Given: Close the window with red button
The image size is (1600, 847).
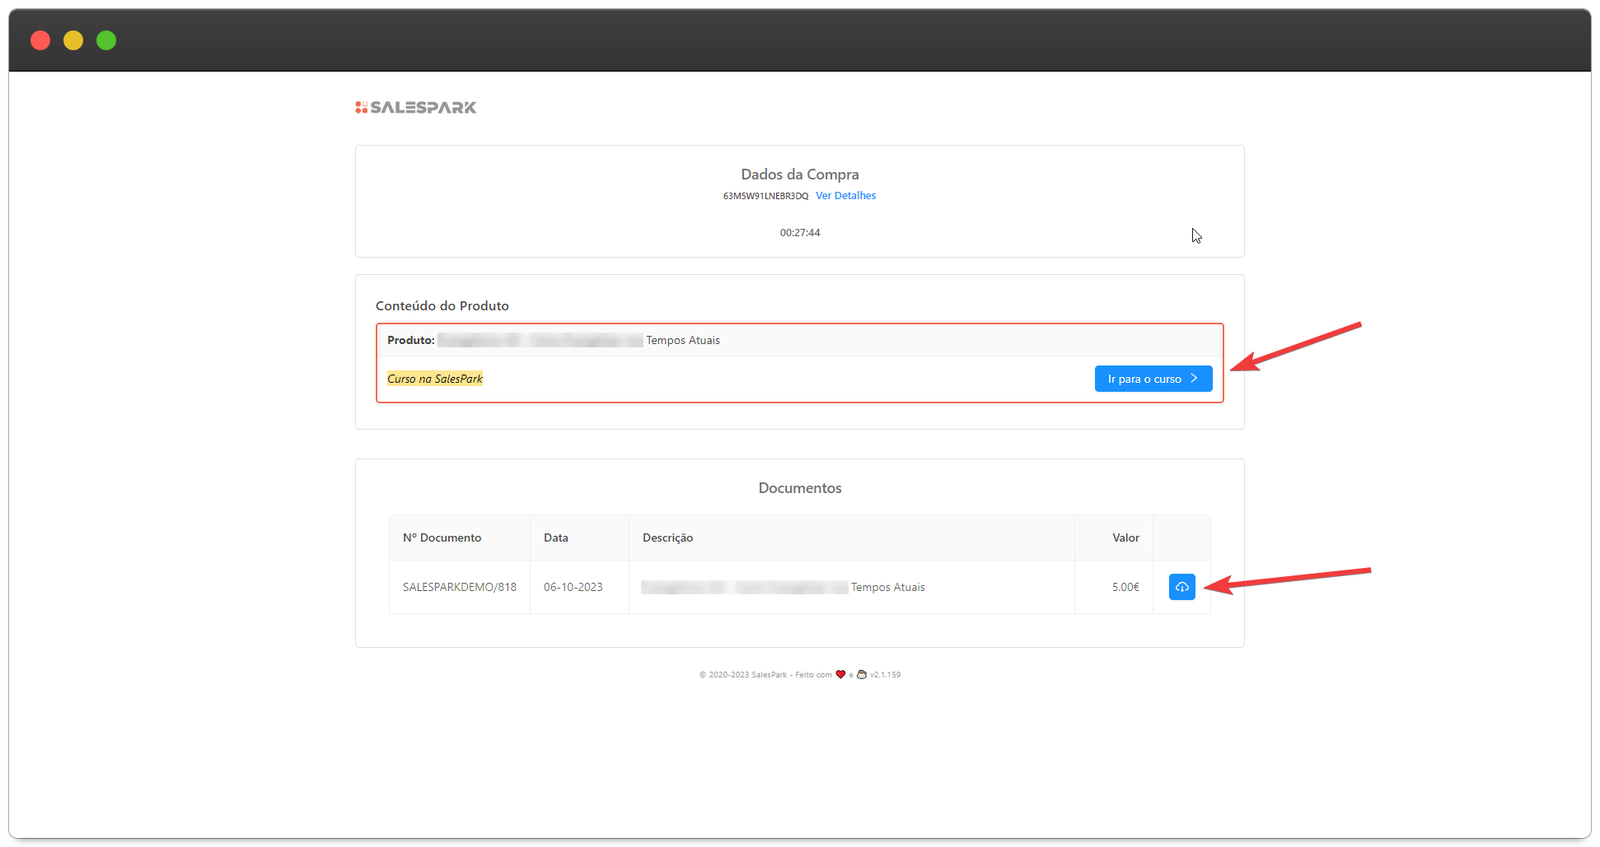Looking at the screenshot, I should coord(40,40).
